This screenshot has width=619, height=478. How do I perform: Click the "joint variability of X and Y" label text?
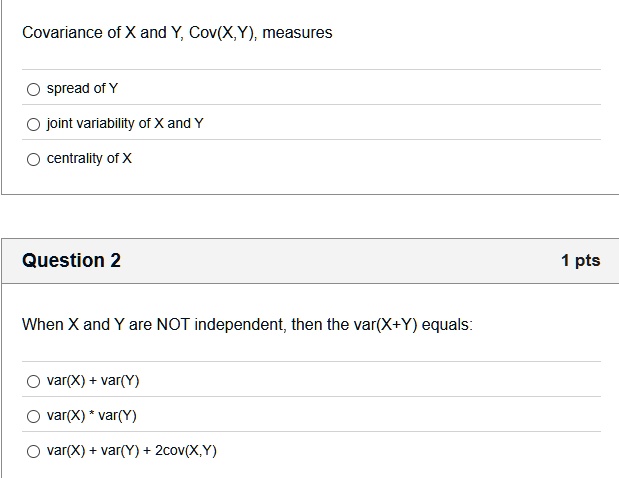point(125,124)
